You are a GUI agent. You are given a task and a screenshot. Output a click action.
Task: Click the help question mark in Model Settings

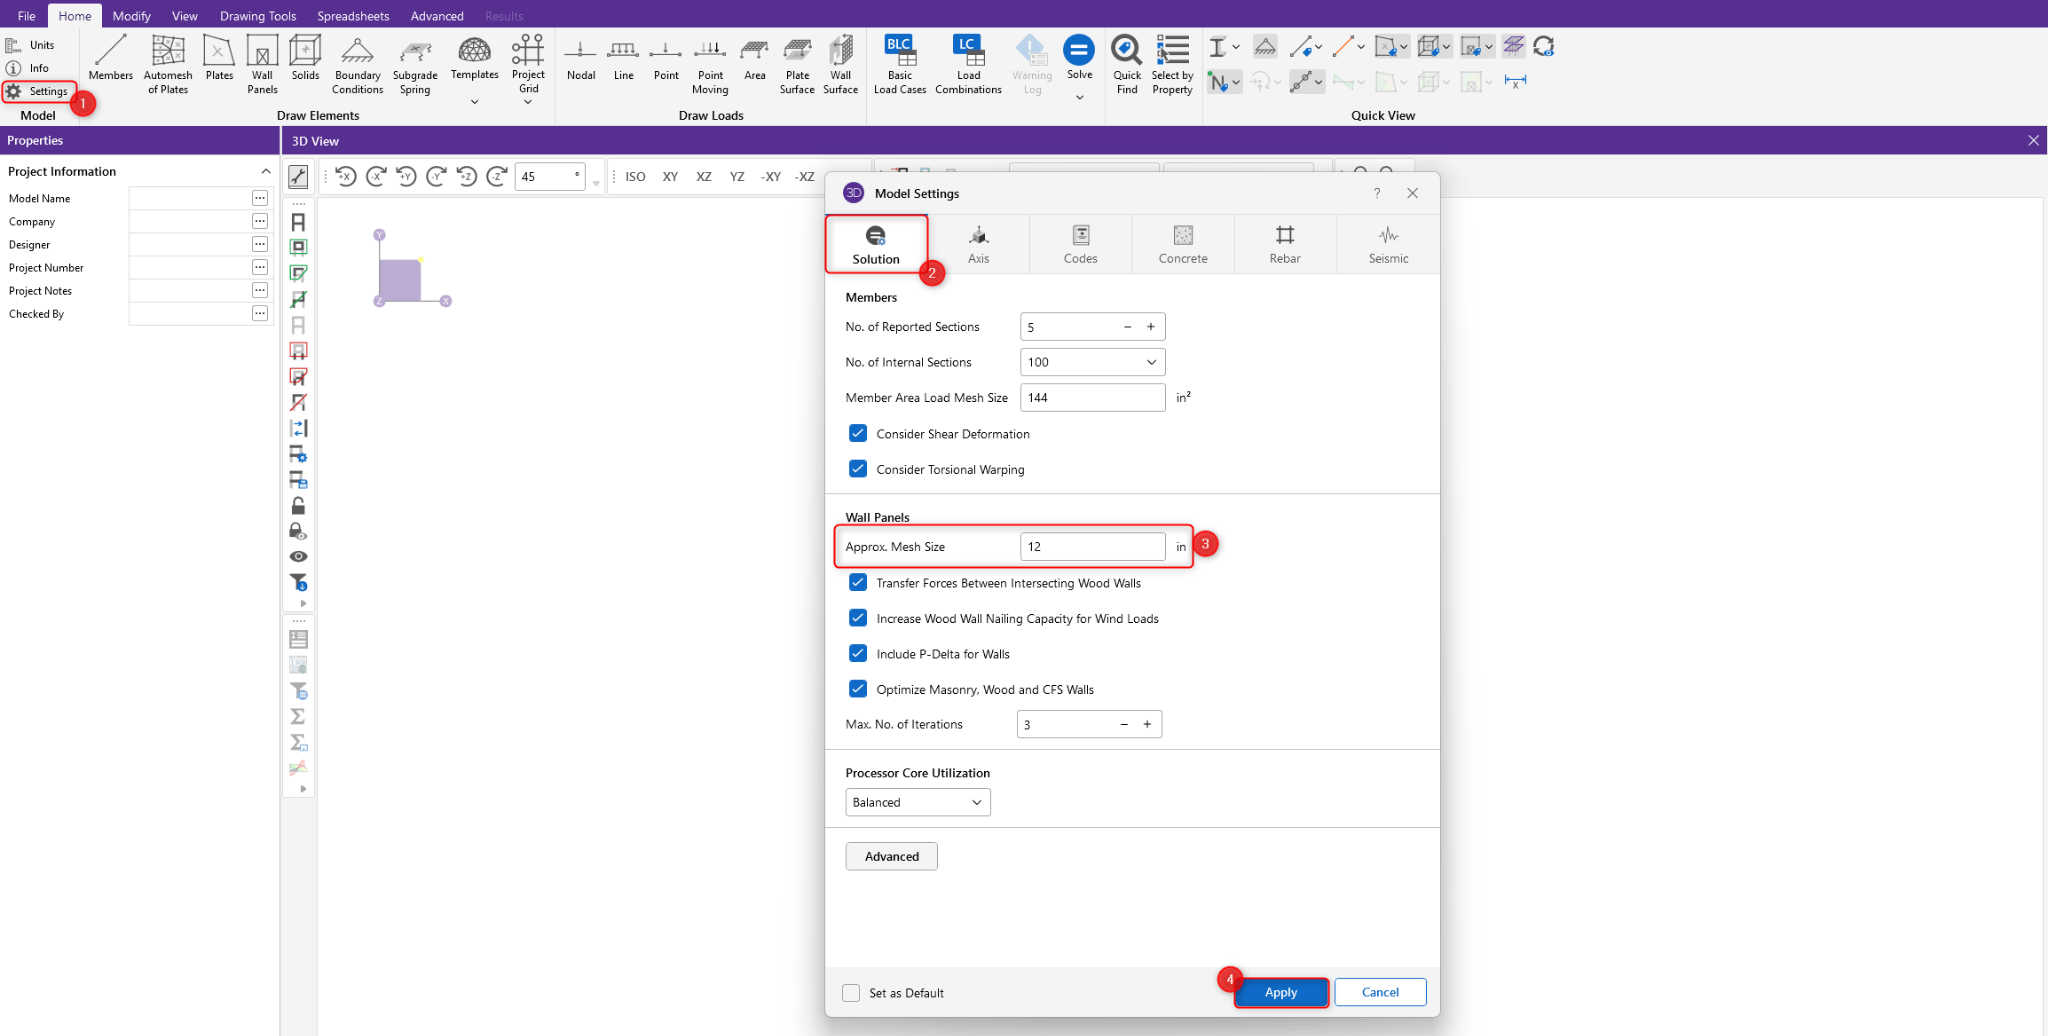pyautogui.click(x=1377, y=193)
